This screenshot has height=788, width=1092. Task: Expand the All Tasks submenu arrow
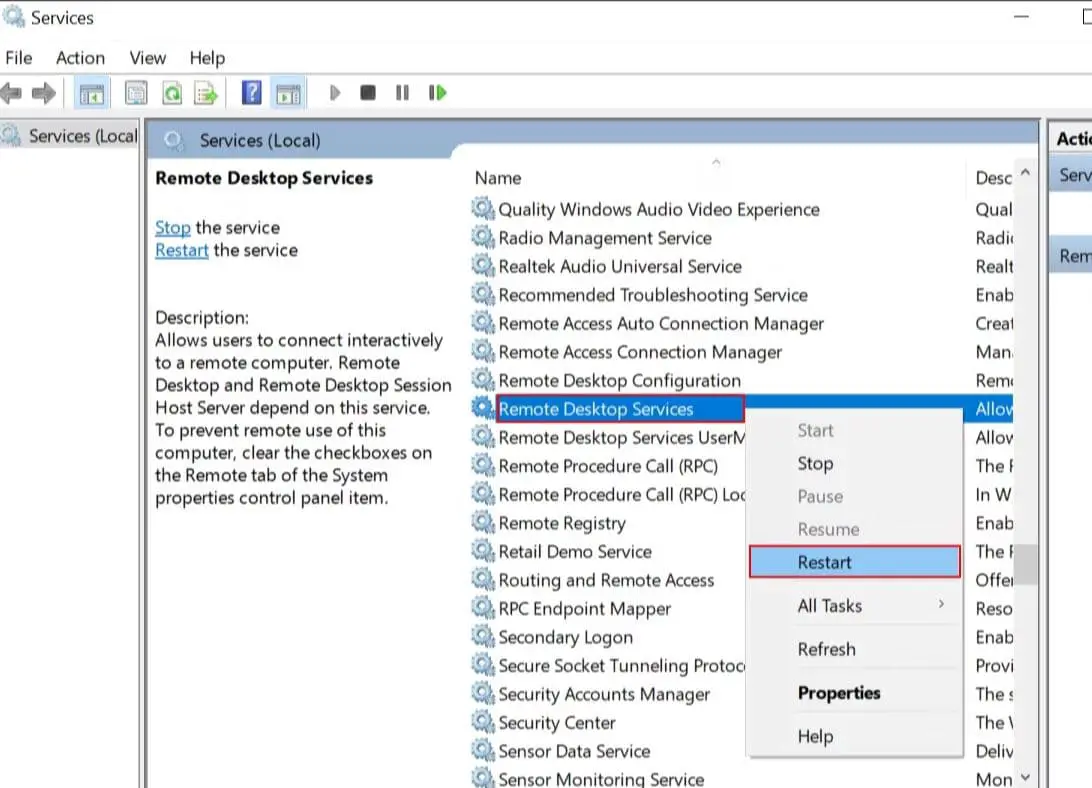click(941, 605)
